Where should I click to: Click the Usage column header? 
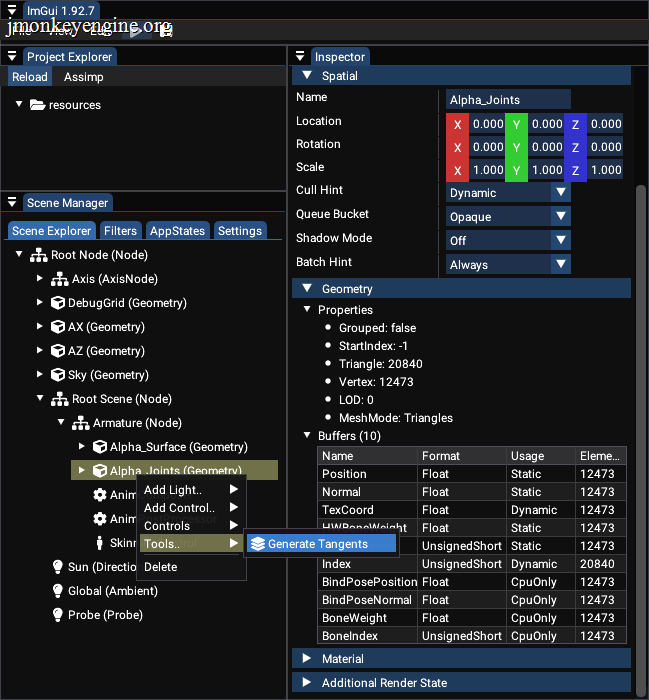pos(541,456)
